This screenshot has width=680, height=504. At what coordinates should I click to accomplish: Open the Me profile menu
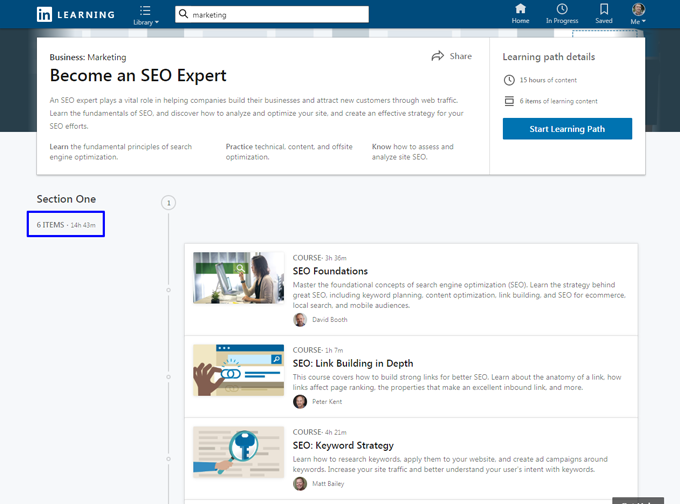638,14
